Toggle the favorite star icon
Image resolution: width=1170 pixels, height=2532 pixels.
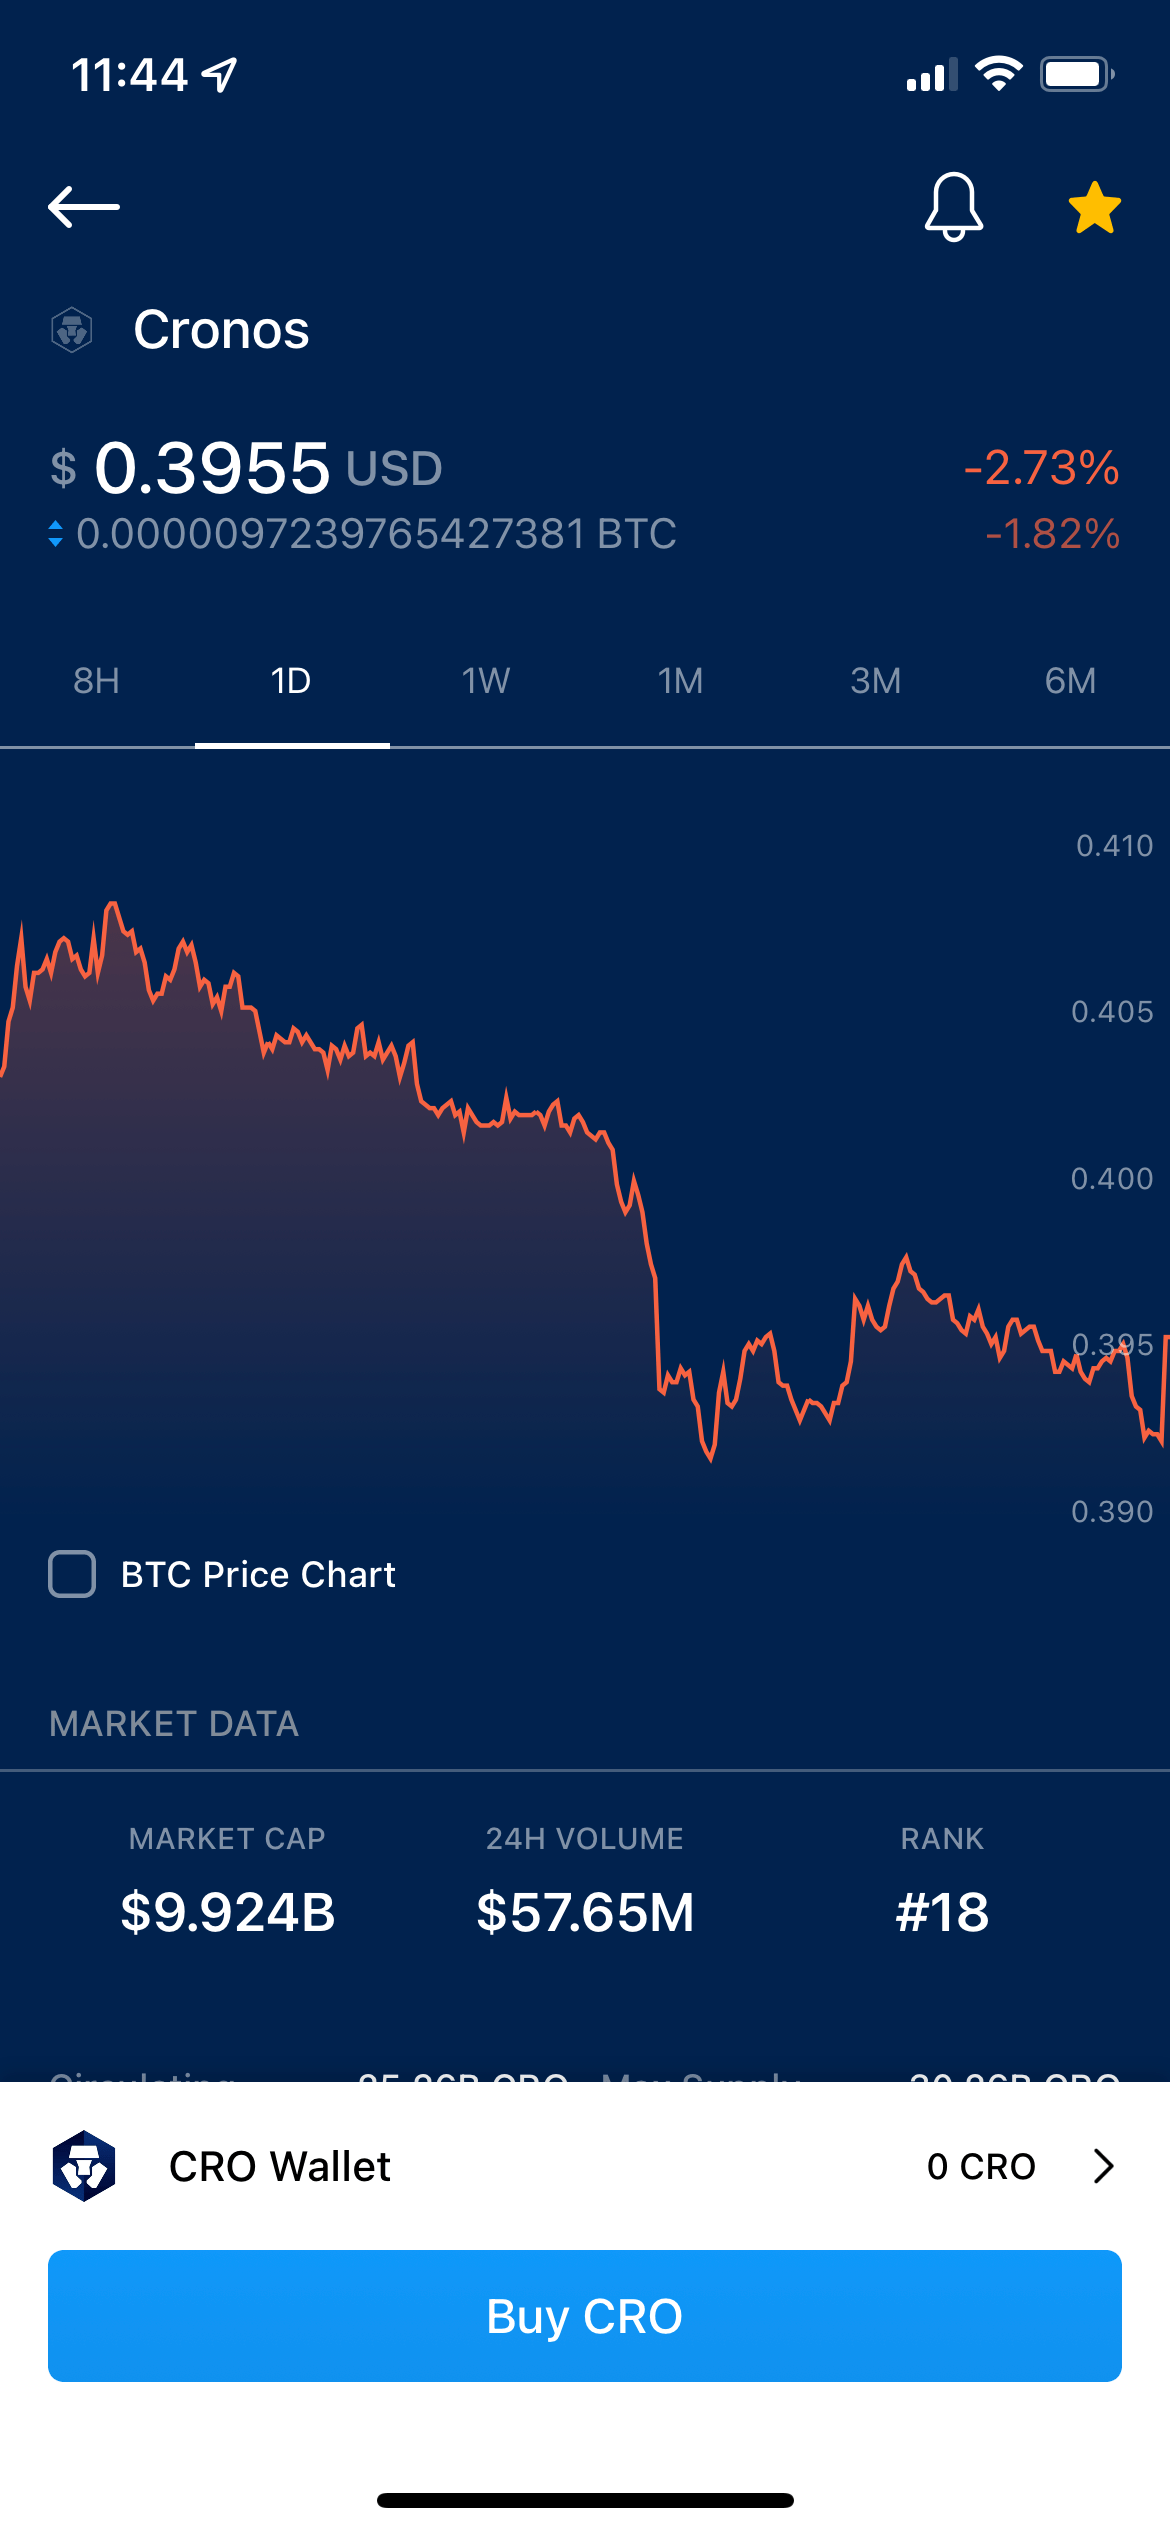pyautogui.click(x=1094, y=208)
